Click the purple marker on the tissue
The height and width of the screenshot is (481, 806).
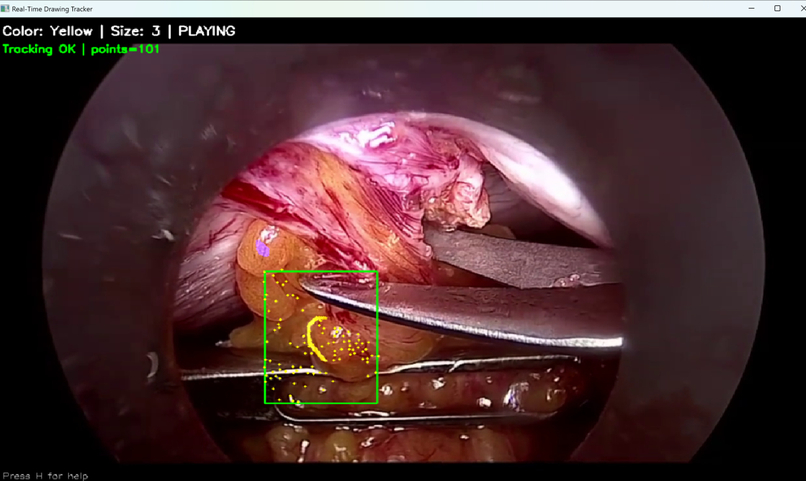click(x=262, y=249)
